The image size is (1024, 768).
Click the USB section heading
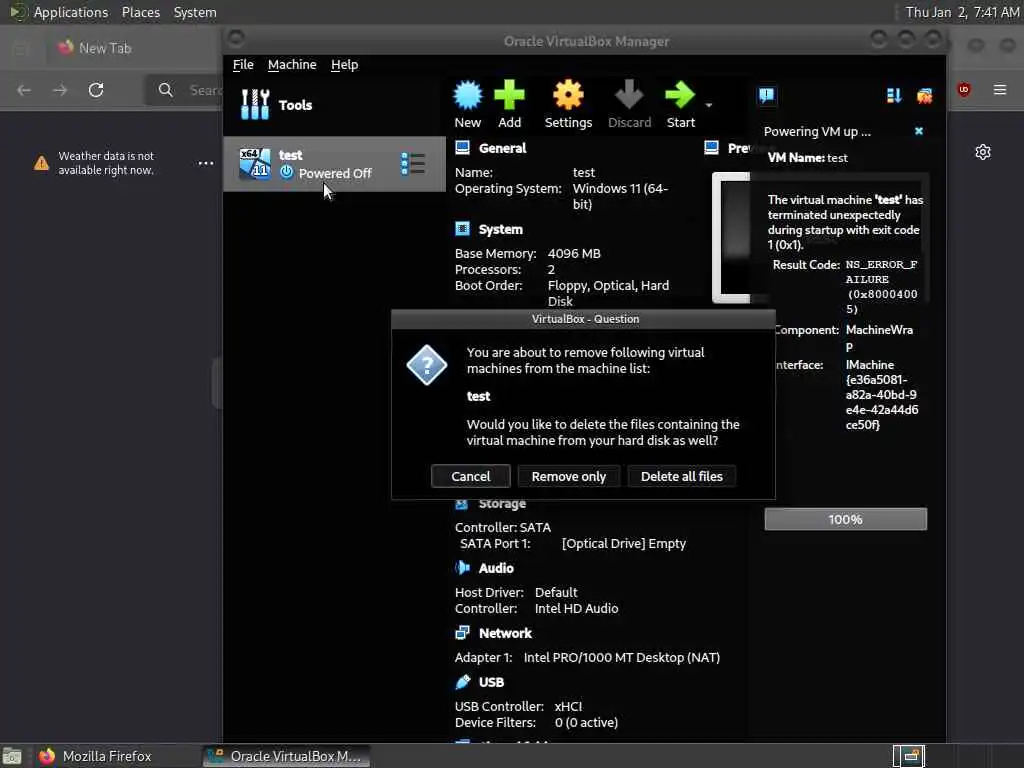pos(491,682)
